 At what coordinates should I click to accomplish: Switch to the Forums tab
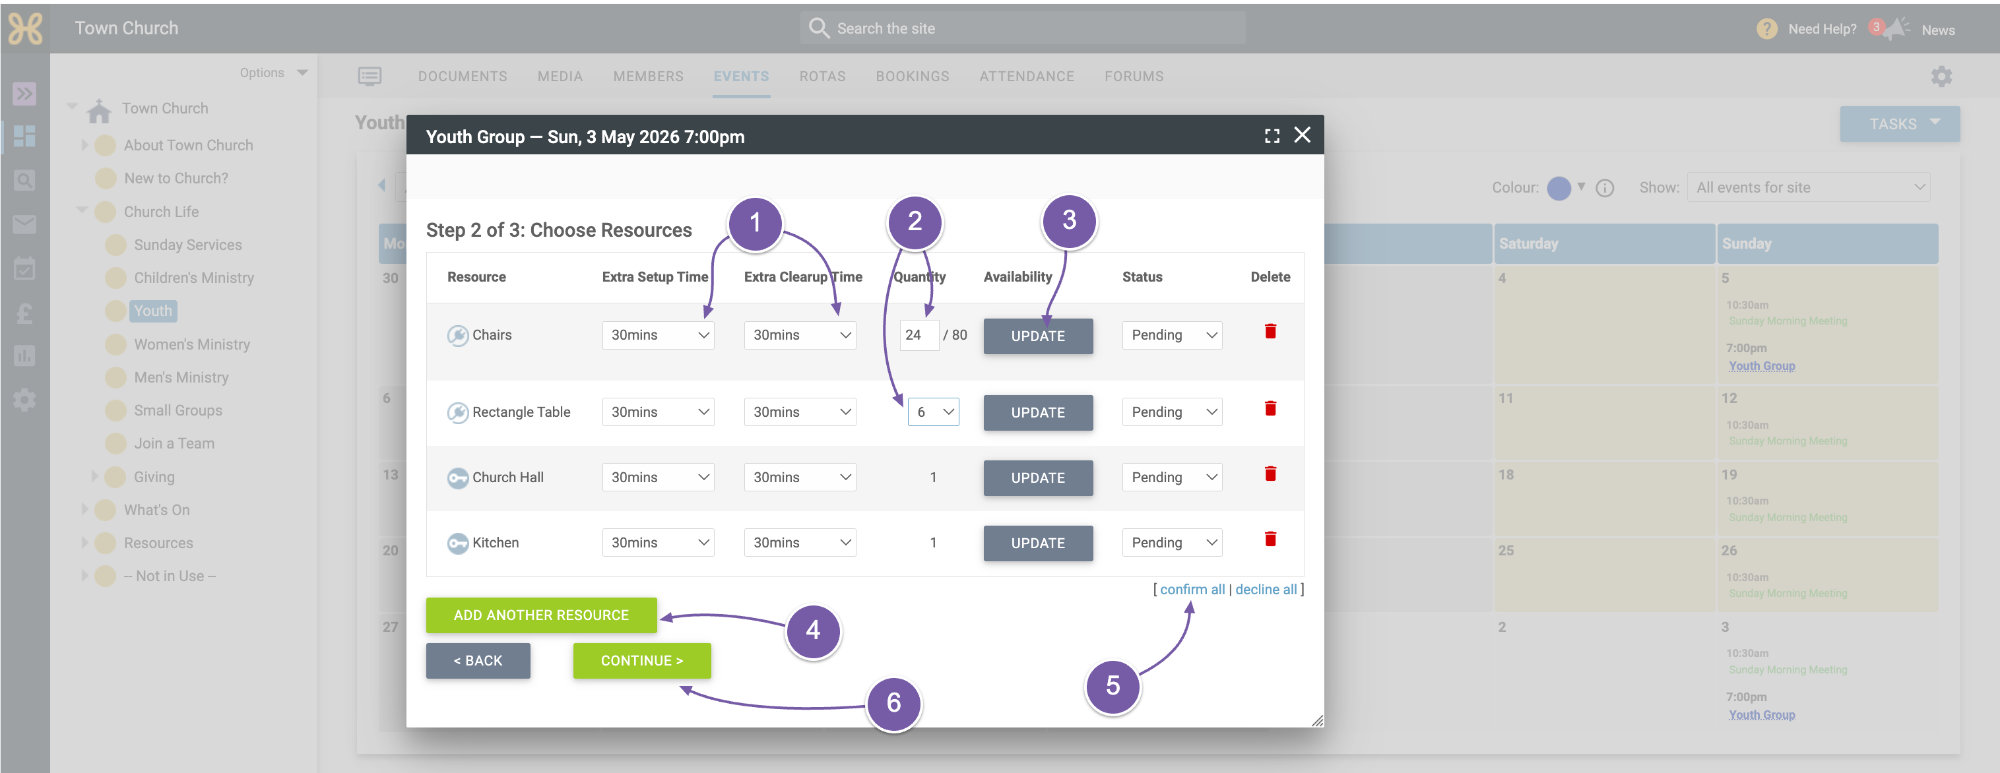coord(1134,76)
